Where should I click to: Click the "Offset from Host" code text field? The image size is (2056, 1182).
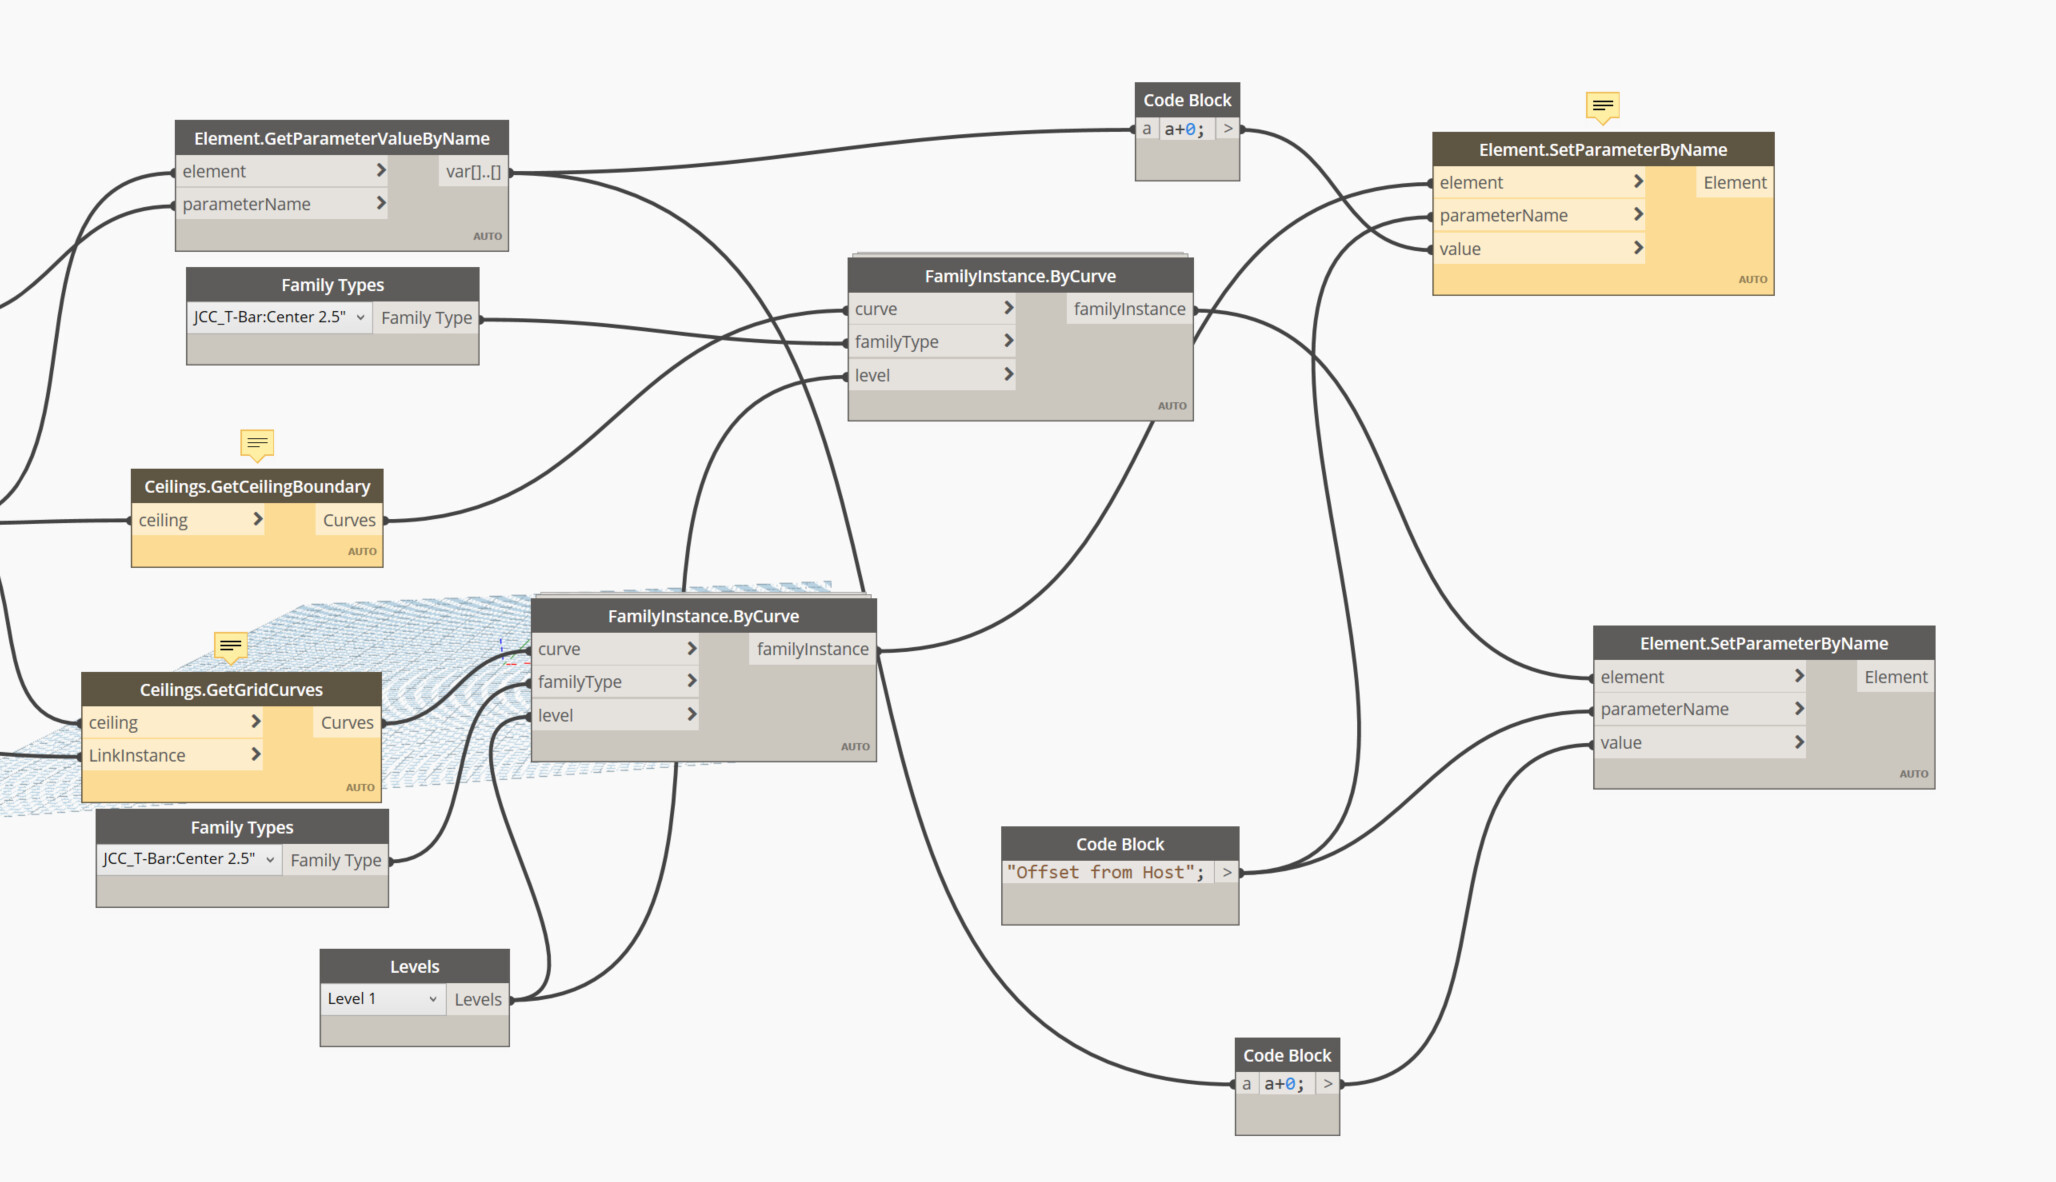pos(1105,872)
